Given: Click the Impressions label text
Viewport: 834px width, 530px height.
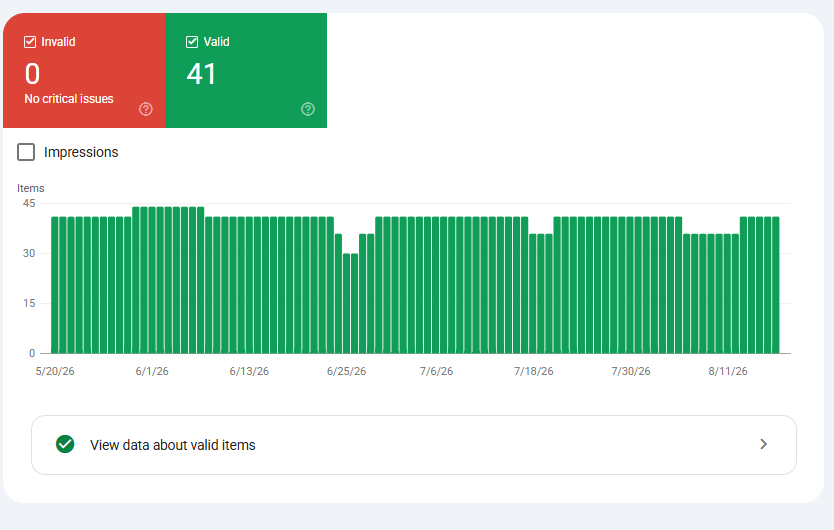Looking at the screenshot, I should click(81, 152).
